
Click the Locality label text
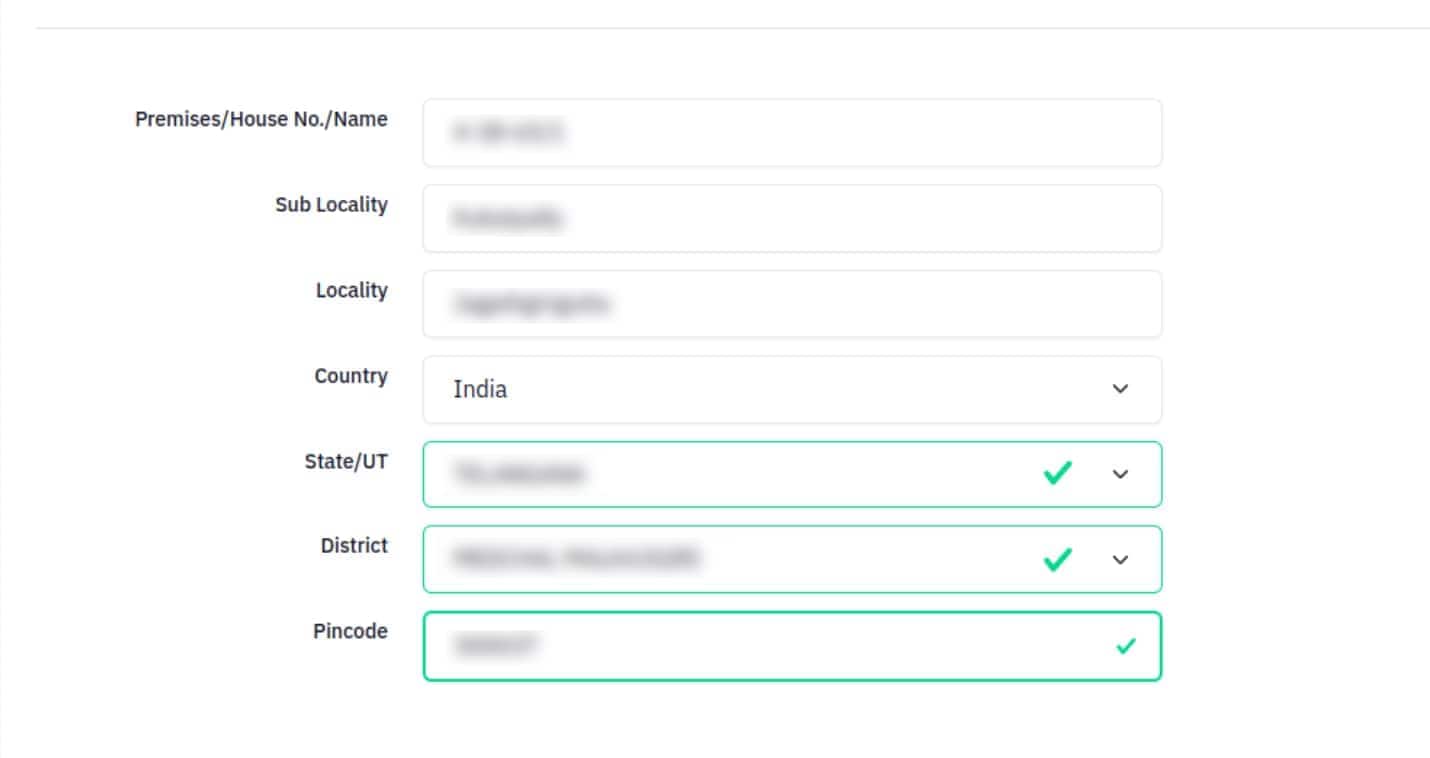pos(351,290)
